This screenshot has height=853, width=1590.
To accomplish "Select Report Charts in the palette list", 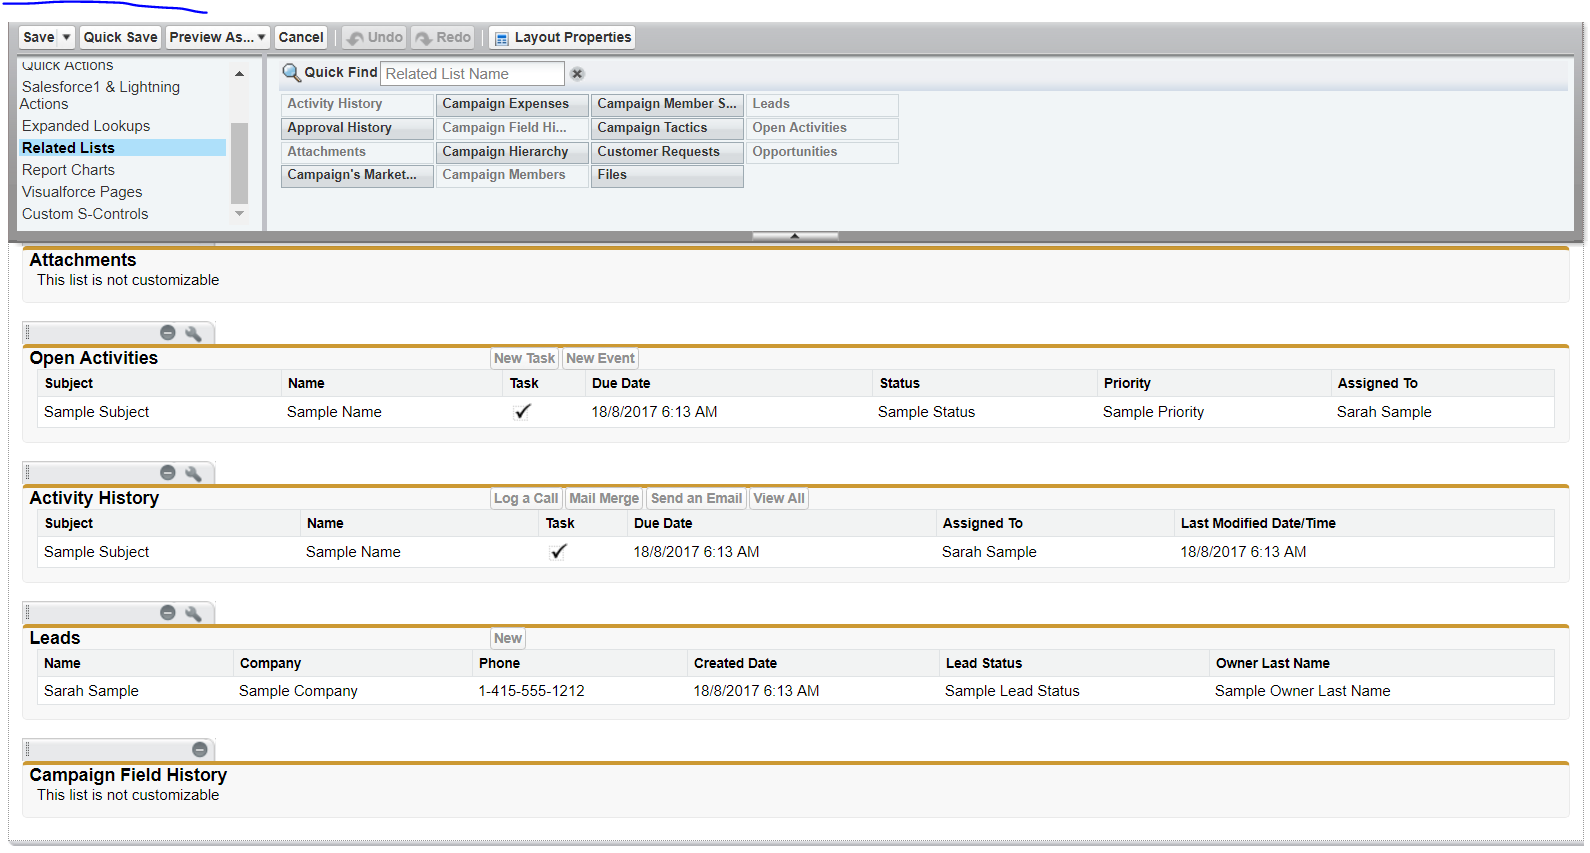I will [x=68, y=170].
